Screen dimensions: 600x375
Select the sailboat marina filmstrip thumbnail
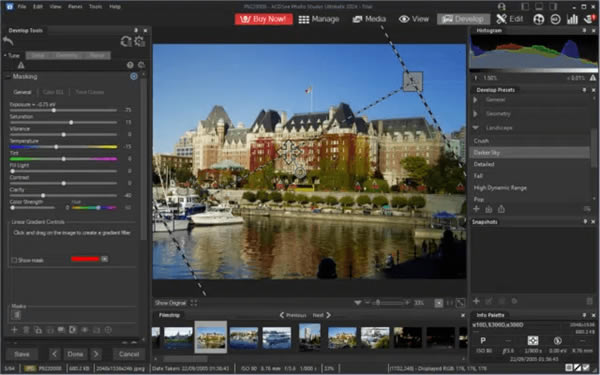pyautogui.click(x=244, y=338)
